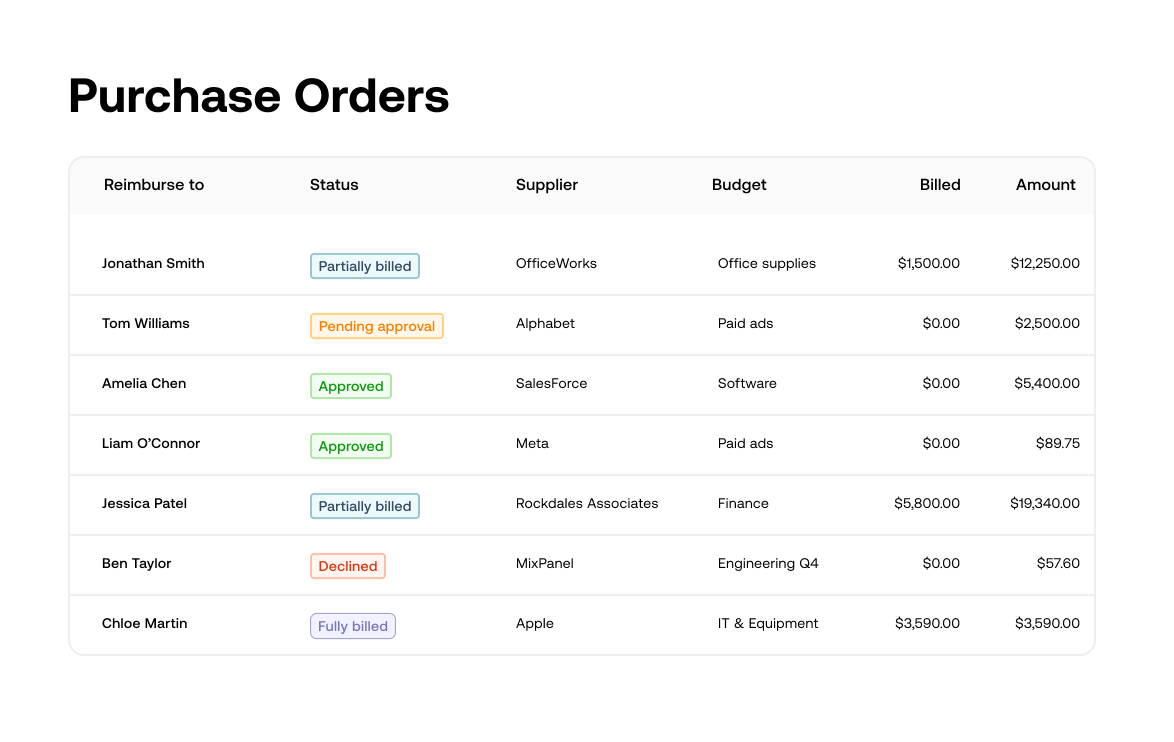Click the Purchase Orders page heading
The image size is (1174, 742).
[x=258, y=96]
